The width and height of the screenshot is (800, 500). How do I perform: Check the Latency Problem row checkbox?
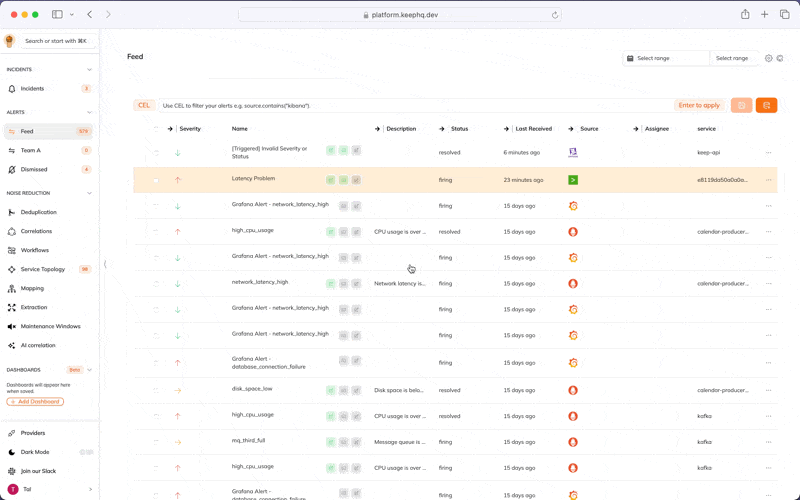click(156, 180)
